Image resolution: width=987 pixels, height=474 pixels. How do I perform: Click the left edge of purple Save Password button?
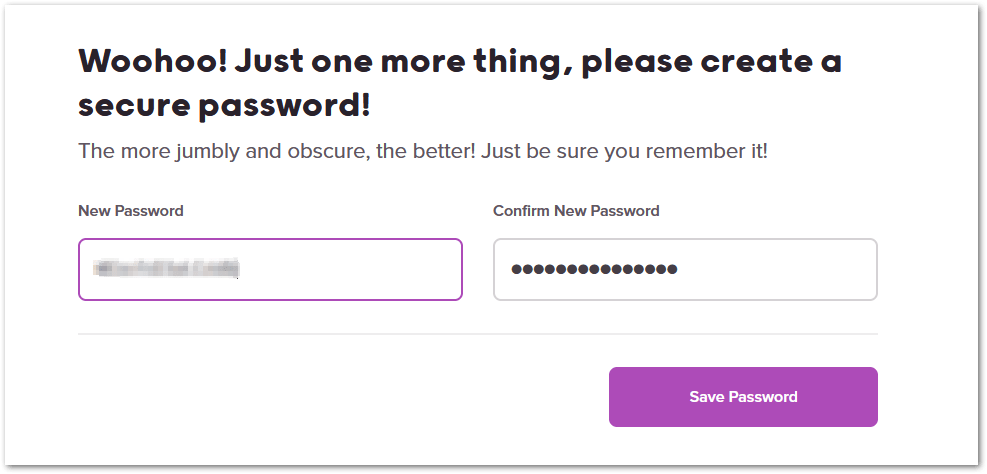pos(617,397)
